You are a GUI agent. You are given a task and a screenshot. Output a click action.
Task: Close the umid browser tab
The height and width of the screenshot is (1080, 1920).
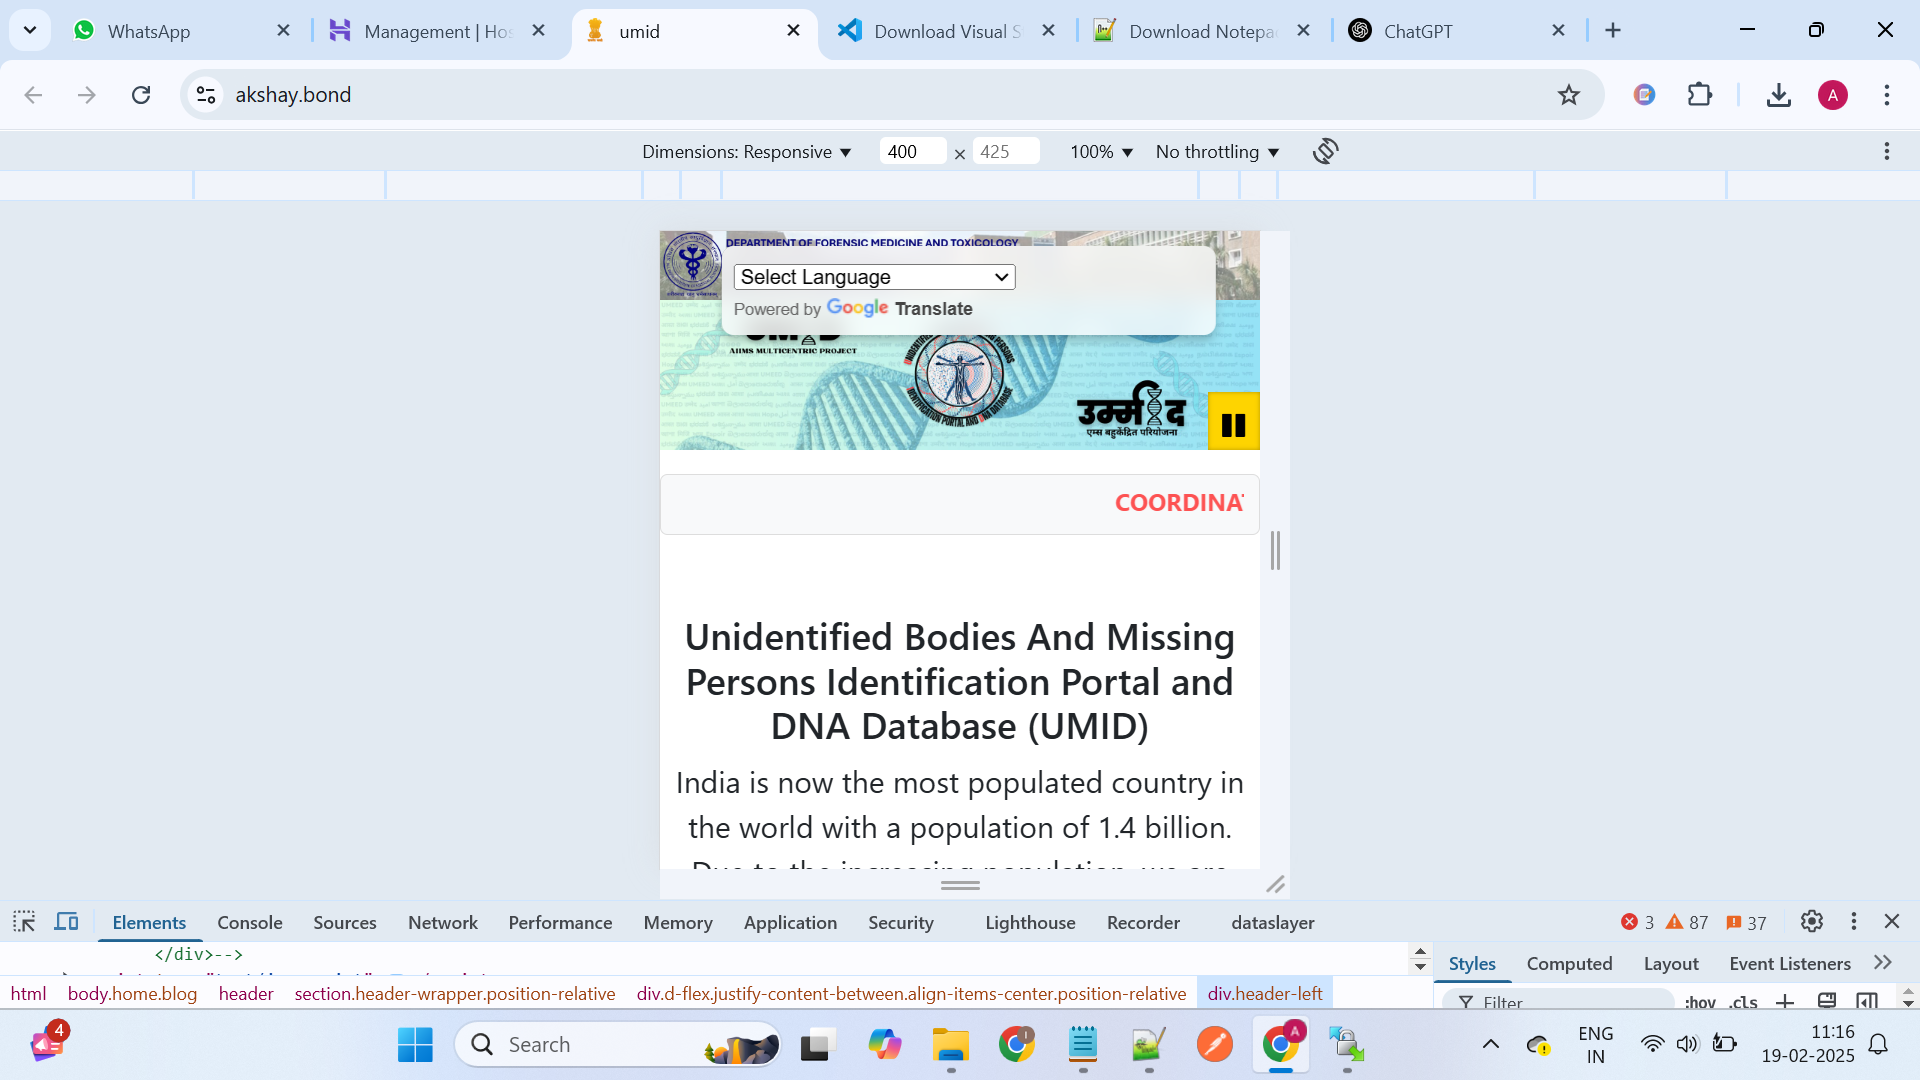click(793, 30)
